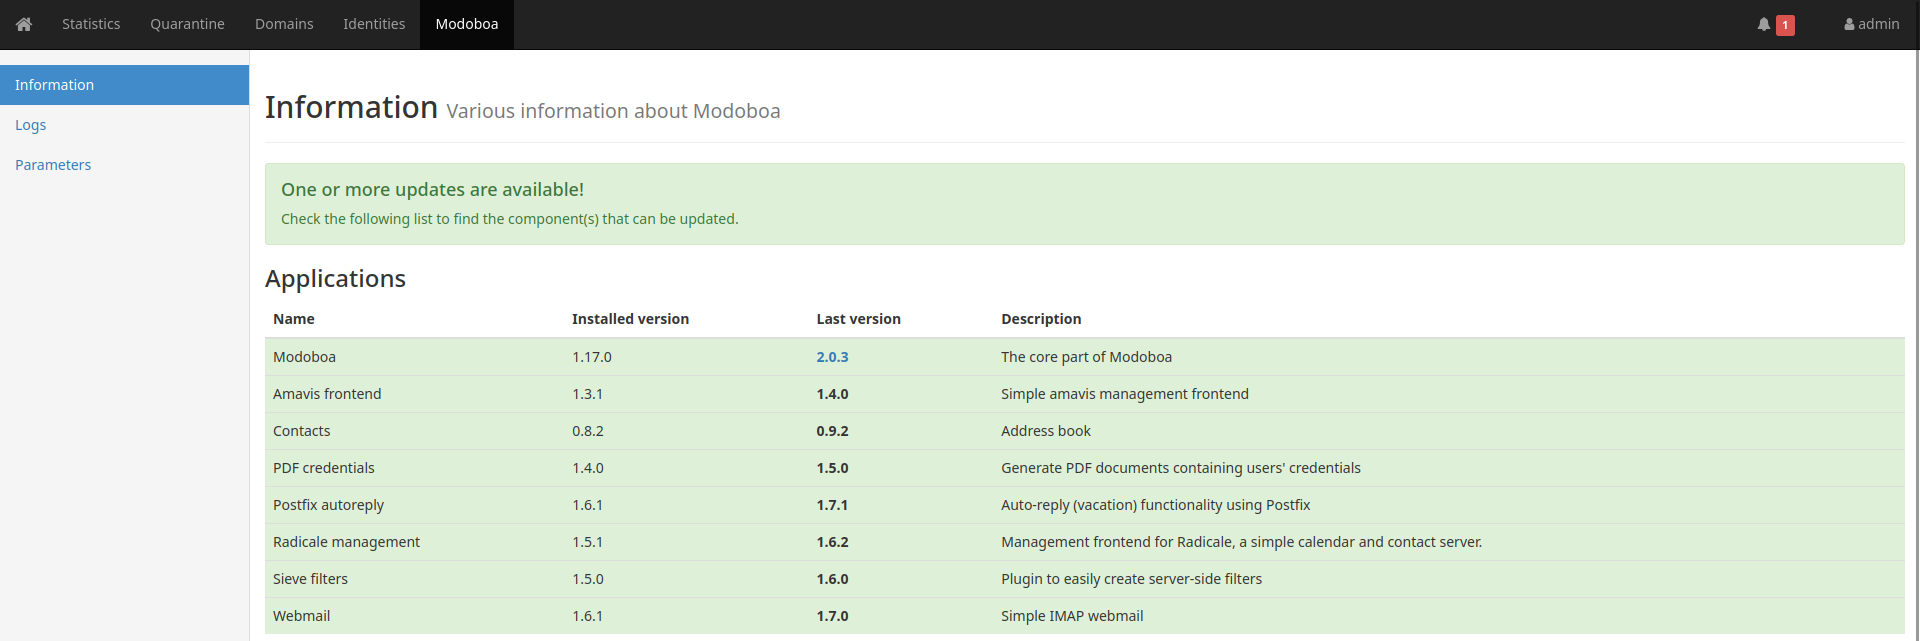Open the Modoboa menu tab
1920x641 pixels.
(x=467, y=24)
